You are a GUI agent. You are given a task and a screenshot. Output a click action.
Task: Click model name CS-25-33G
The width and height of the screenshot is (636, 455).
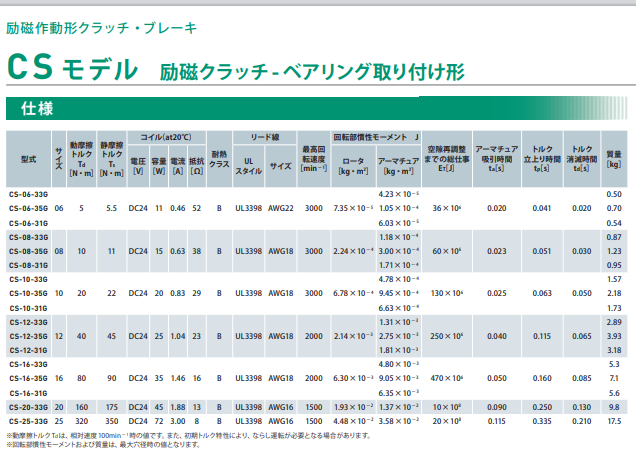(28, 422)
